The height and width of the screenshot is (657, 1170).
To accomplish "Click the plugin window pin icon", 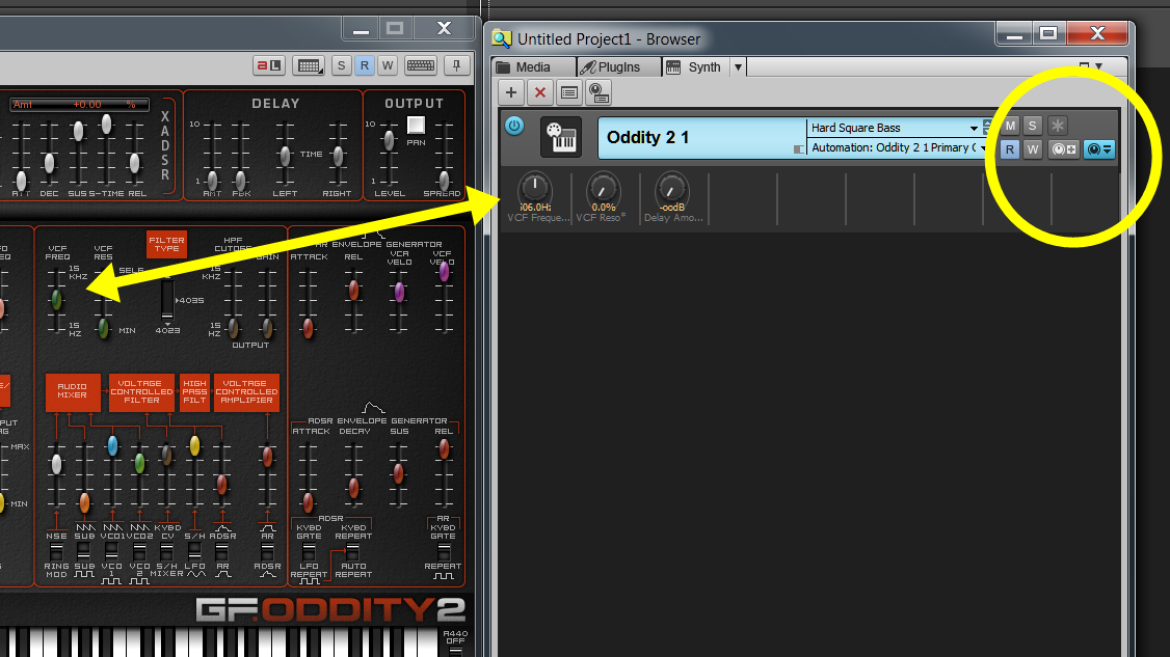I will 457,66.
